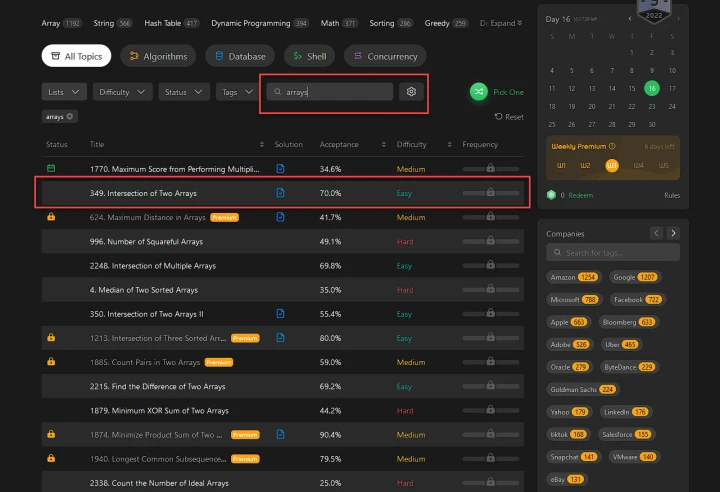Screen dimensions: 720x492
Task: Open the Difficulty filter dropdown
Action: click(x=122, y=92)
